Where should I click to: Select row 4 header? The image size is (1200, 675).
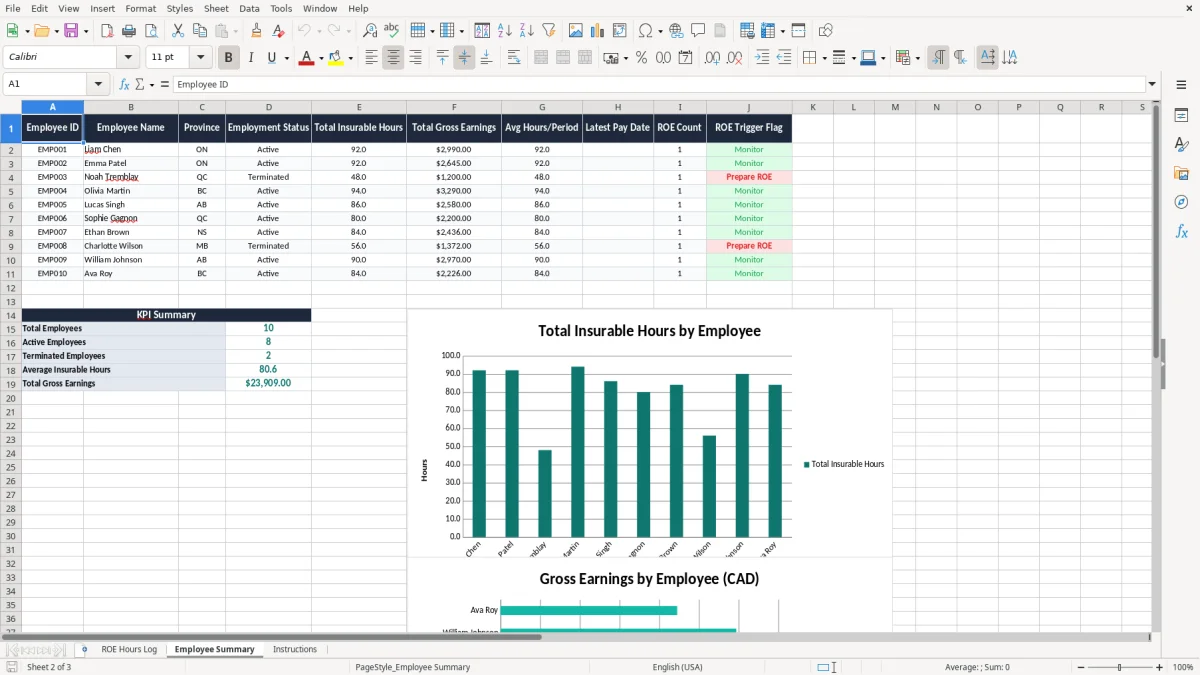coord(11,177)
